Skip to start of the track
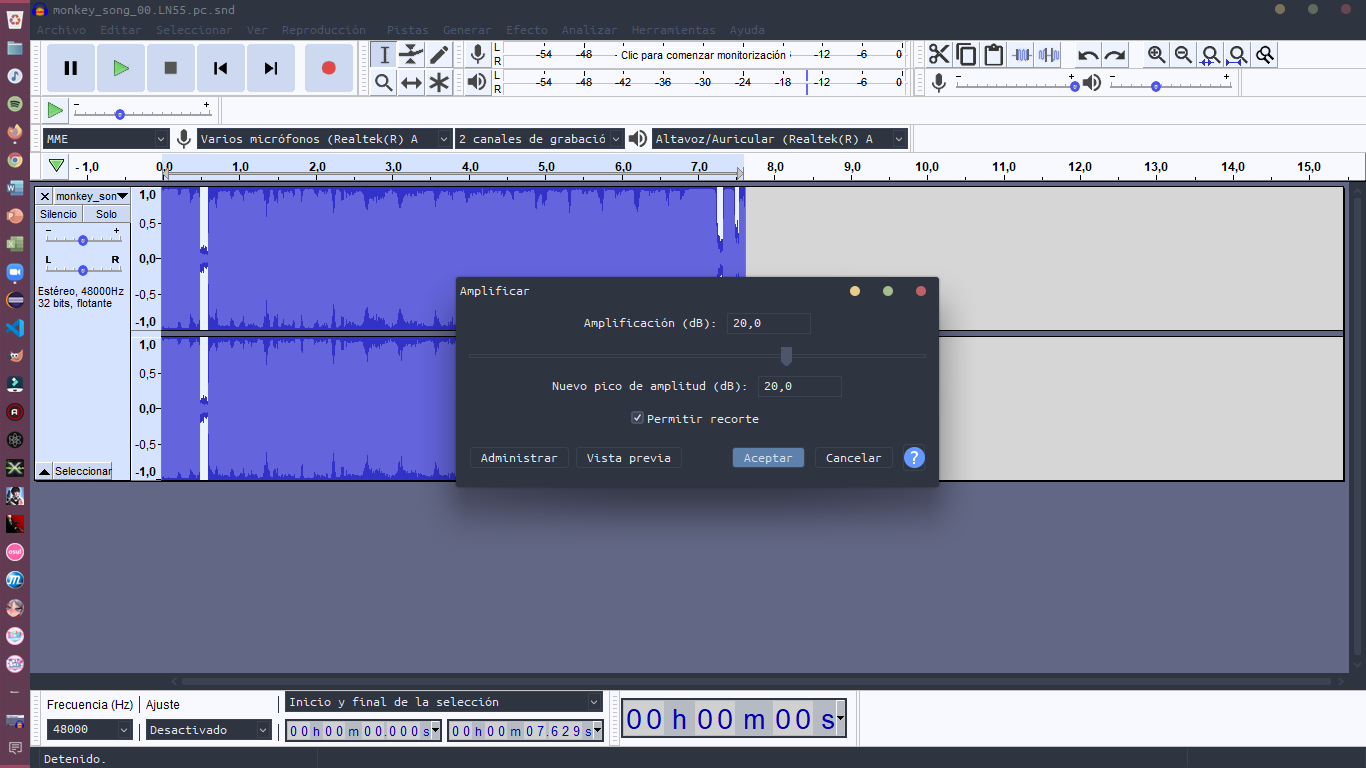1366x768 pixels. tap(221, 68)
